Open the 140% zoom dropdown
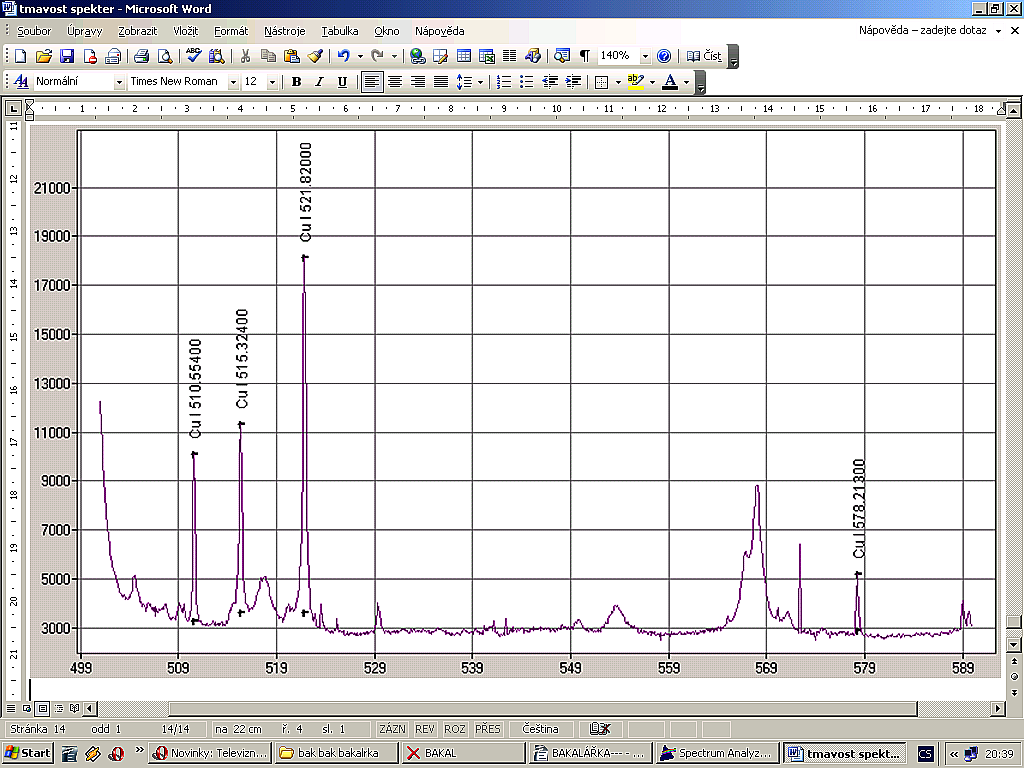The image size is (1024, 768). tap(645, 57)
